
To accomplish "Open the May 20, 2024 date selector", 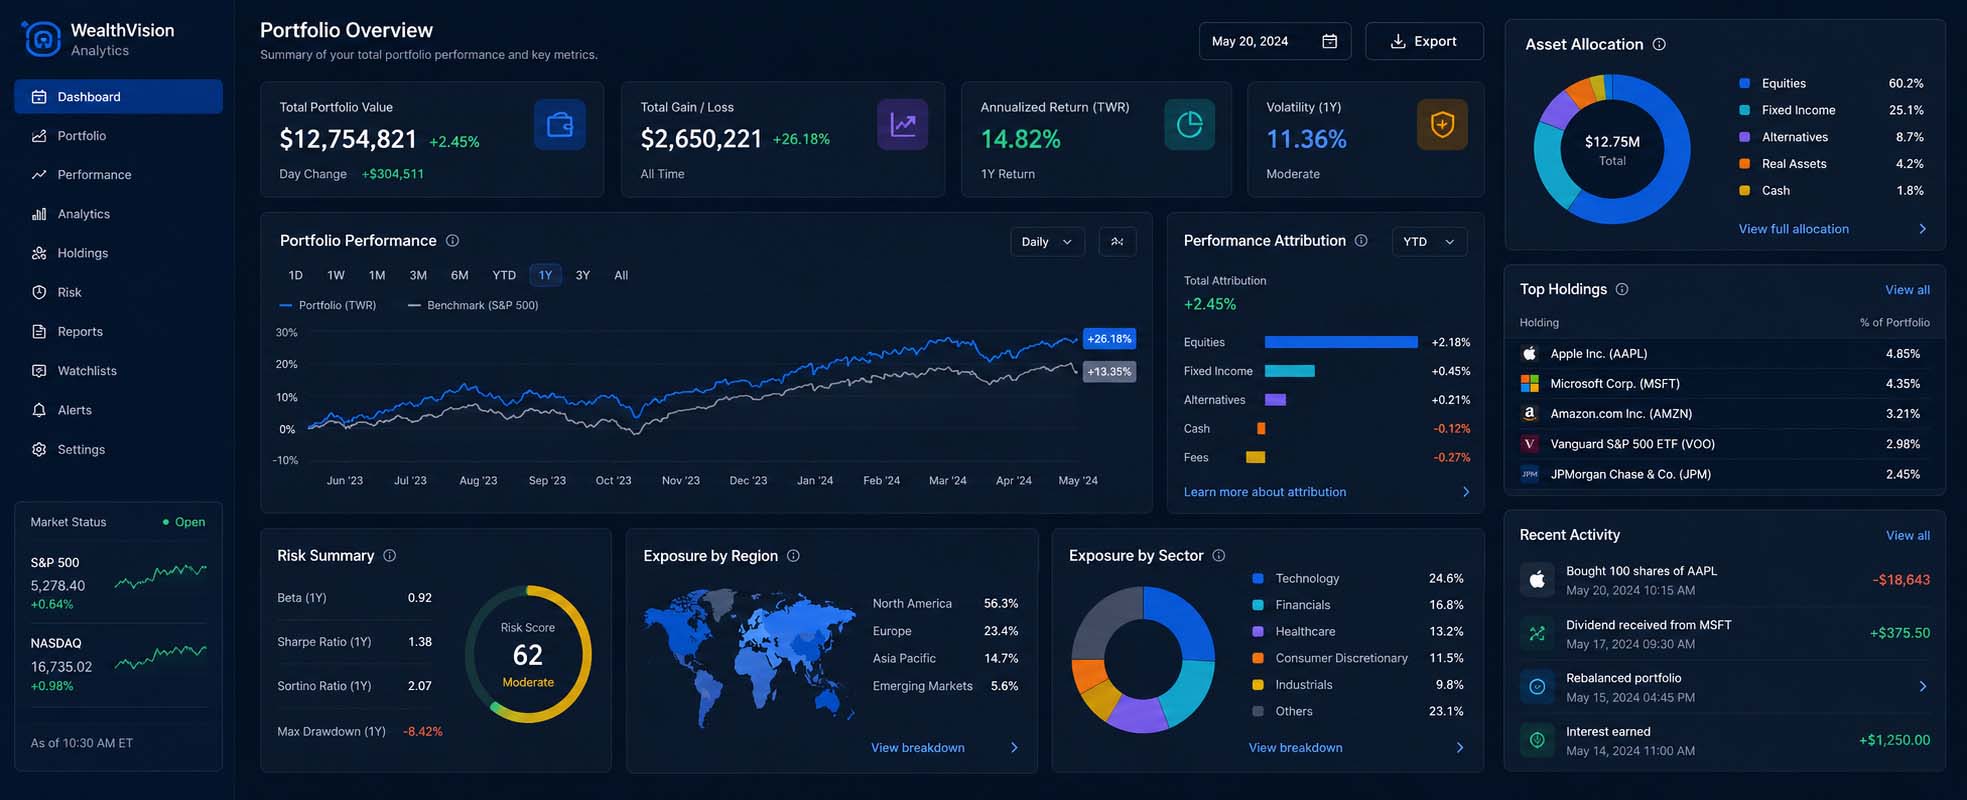I will pyautogui.click(x=1274, y=41).
